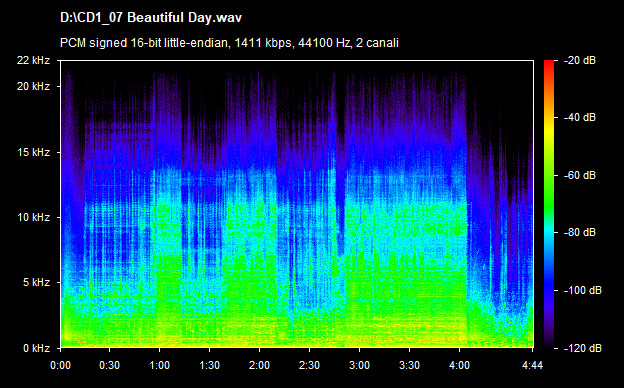Click inside the spectrogram plot area
This screenshot has width=624, height=388.
tap(297, 204)
